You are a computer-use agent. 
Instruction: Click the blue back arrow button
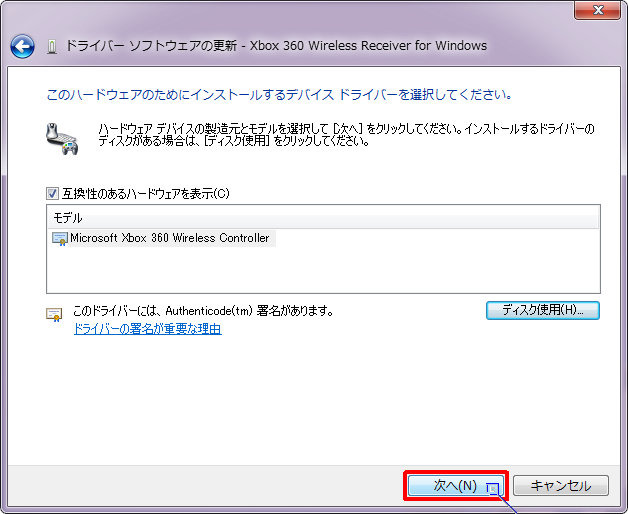point(22,46)
